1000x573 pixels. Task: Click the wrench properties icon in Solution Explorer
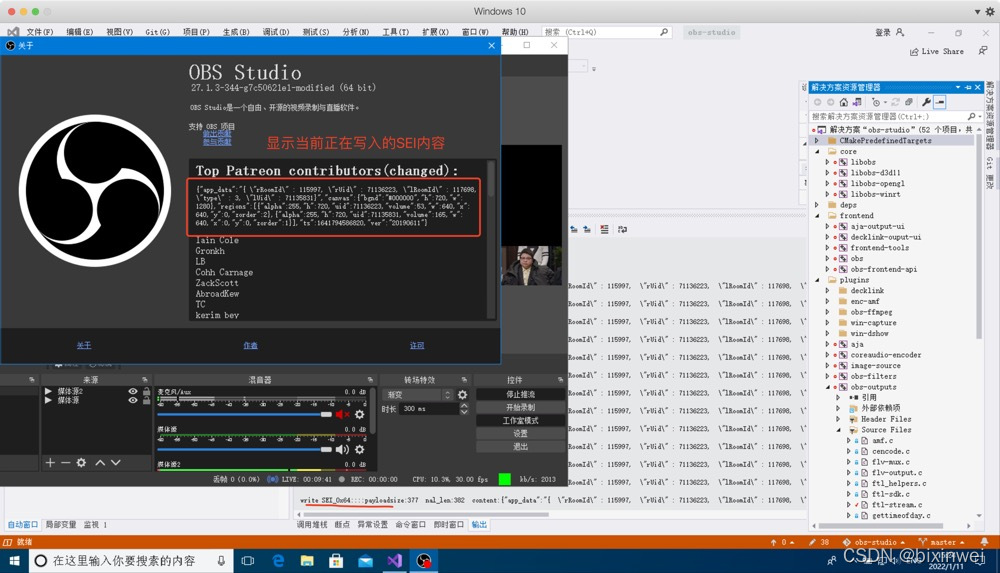coord(926,102)
